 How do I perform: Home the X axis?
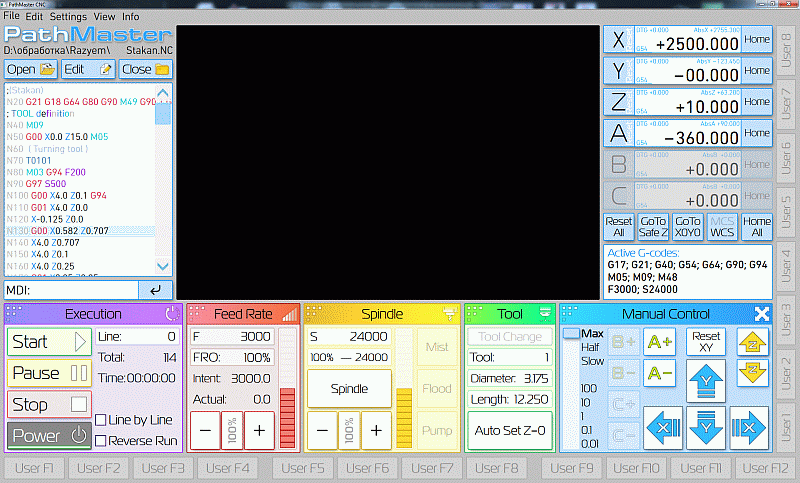click(757, 39)
